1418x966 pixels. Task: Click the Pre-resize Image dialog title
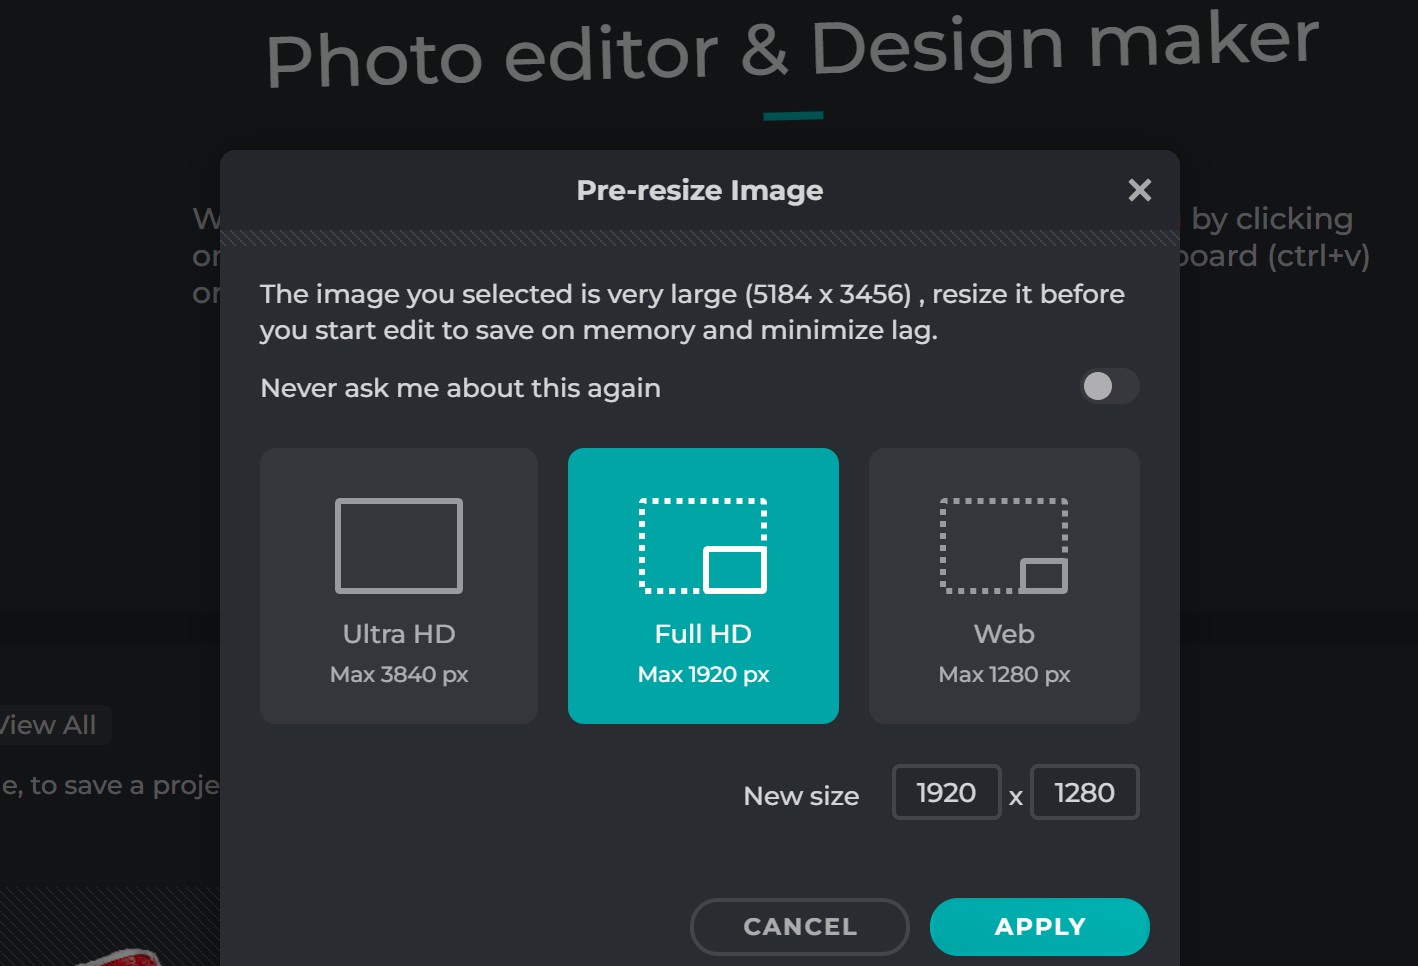(x=699, y=190)
